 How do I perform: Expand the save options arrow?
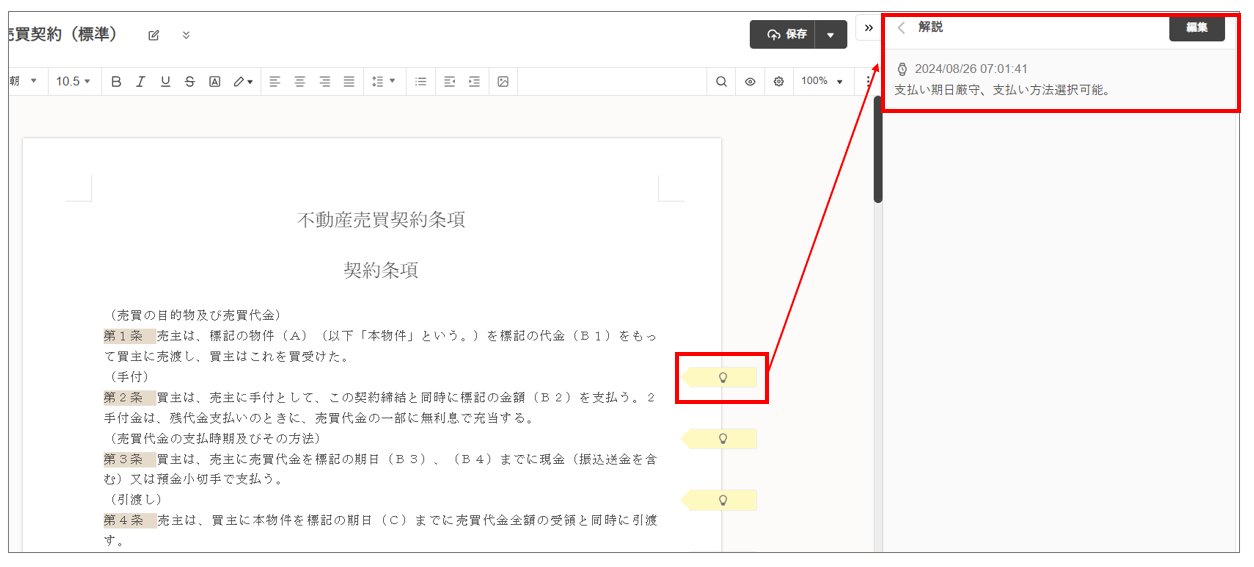[831, 35]
